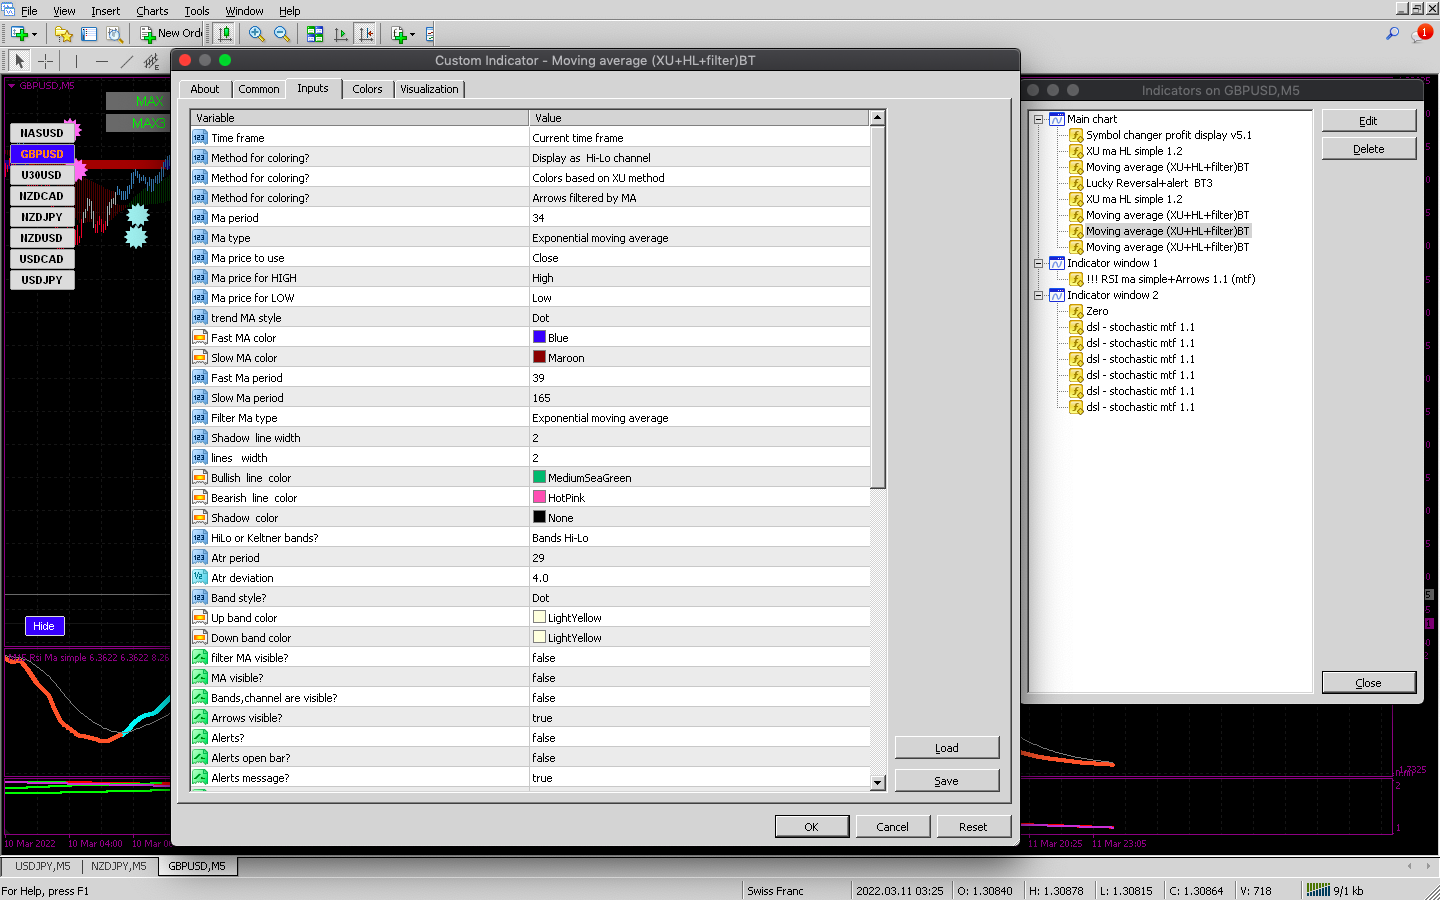Collapse the Indicator window 1 node
The image size is (1440, 900).
click(1039, 263)
